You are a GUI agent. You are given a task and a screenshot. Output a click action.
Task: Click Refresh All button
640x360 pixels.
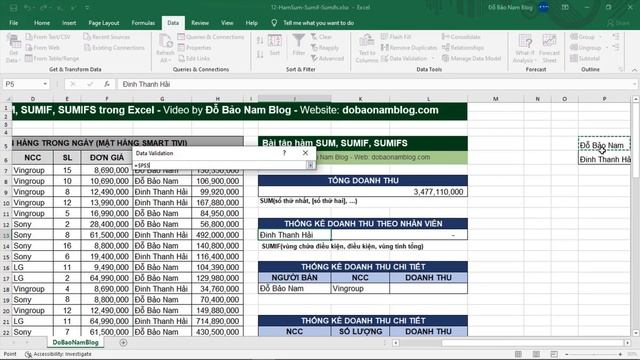(165, 48)
